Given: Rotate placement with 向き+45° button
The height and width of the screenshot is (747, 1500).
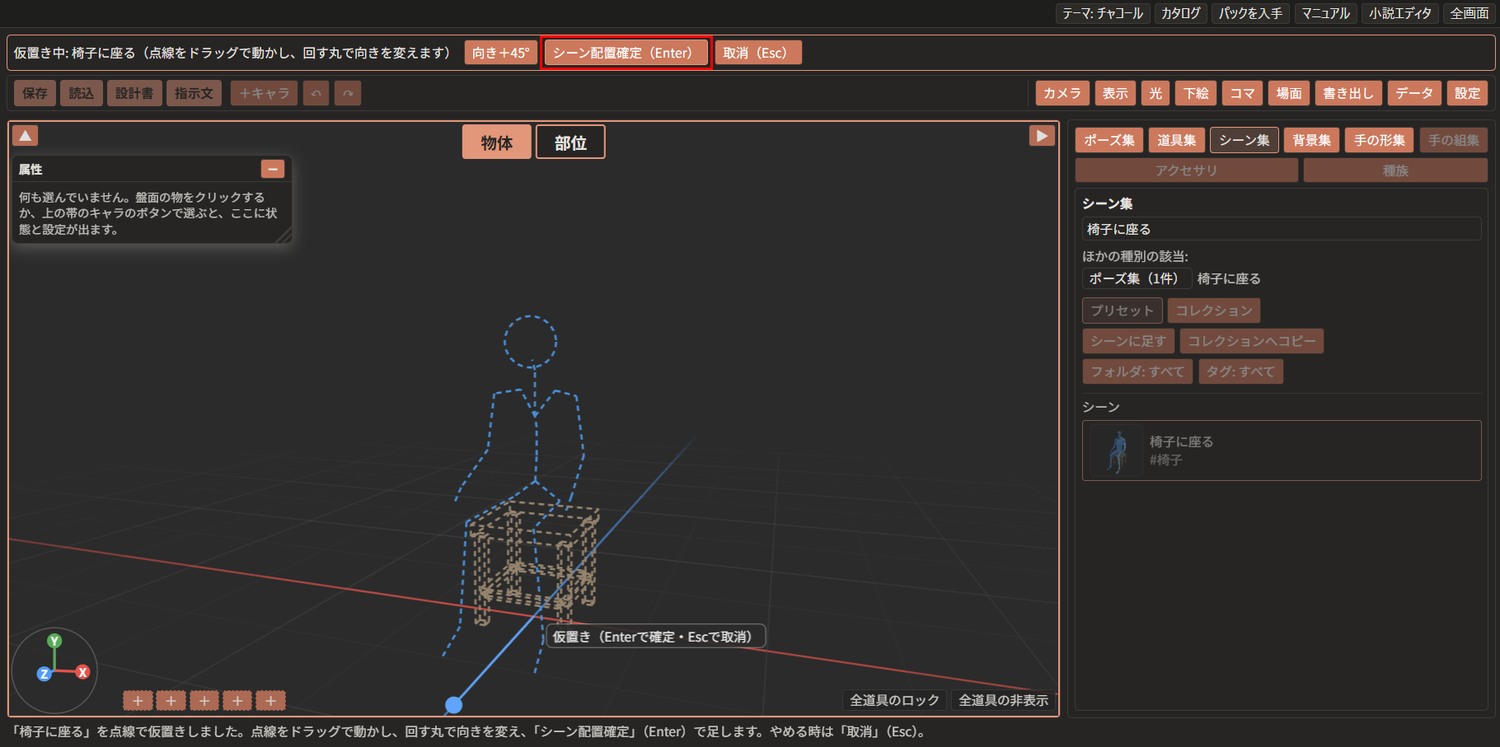Looking at the screenshot, I should click(501, 53).
